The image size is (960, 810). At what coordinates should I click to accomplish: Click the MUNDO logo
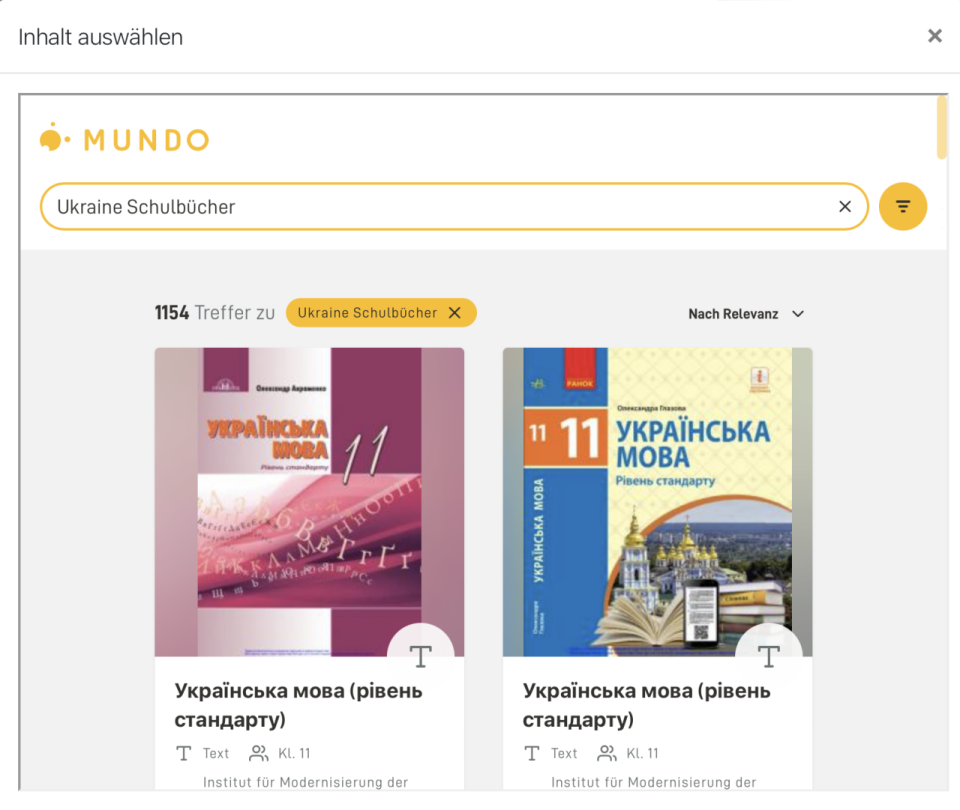[125, 138]
